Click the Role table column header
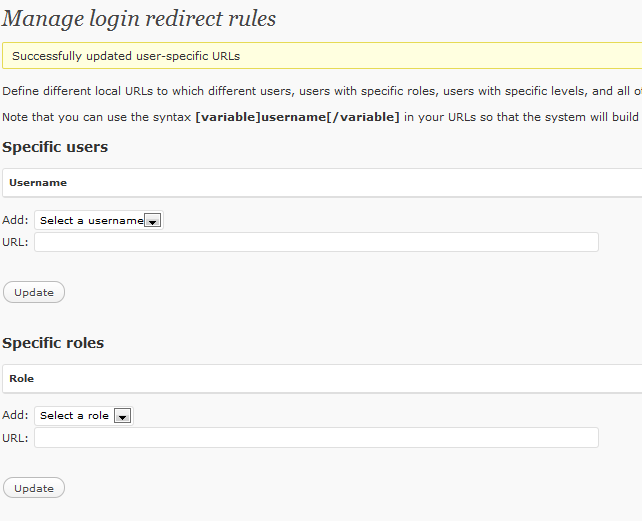This screenshot has height=521, width=642. coord(22,378)
